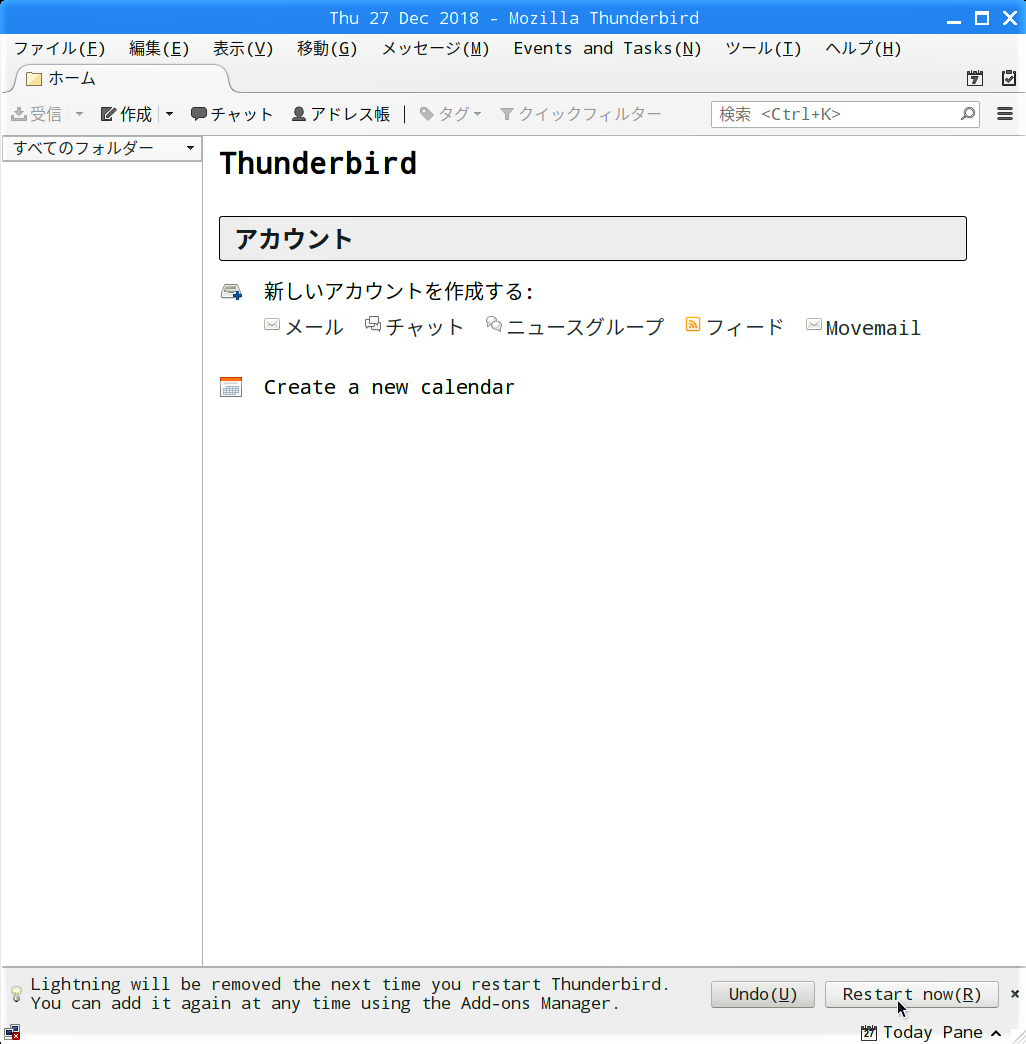
Task: Click the orange feed RSS icon
Action: coord(692,324)
